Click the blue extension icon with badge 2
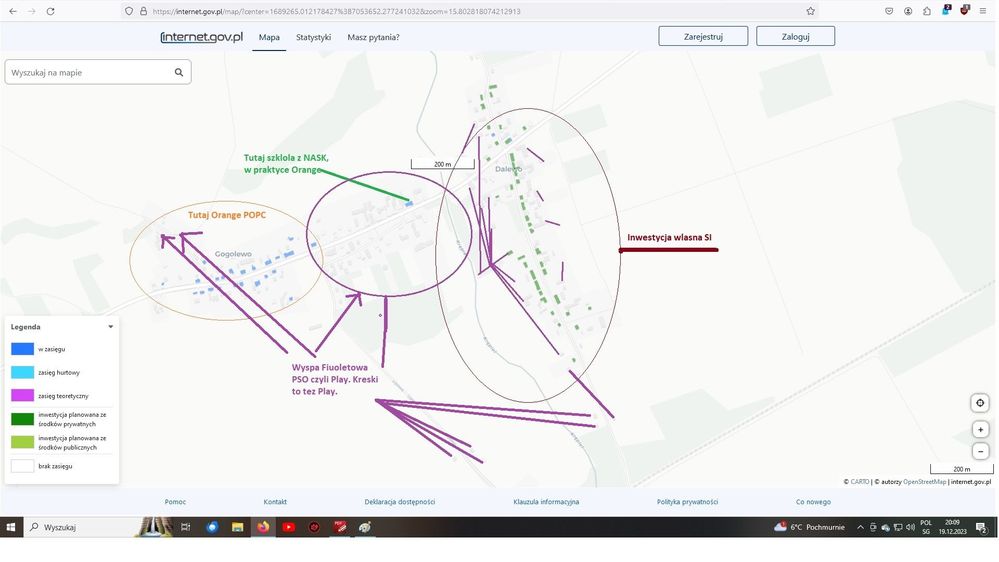999x562 pixels. tap(946, 10)
